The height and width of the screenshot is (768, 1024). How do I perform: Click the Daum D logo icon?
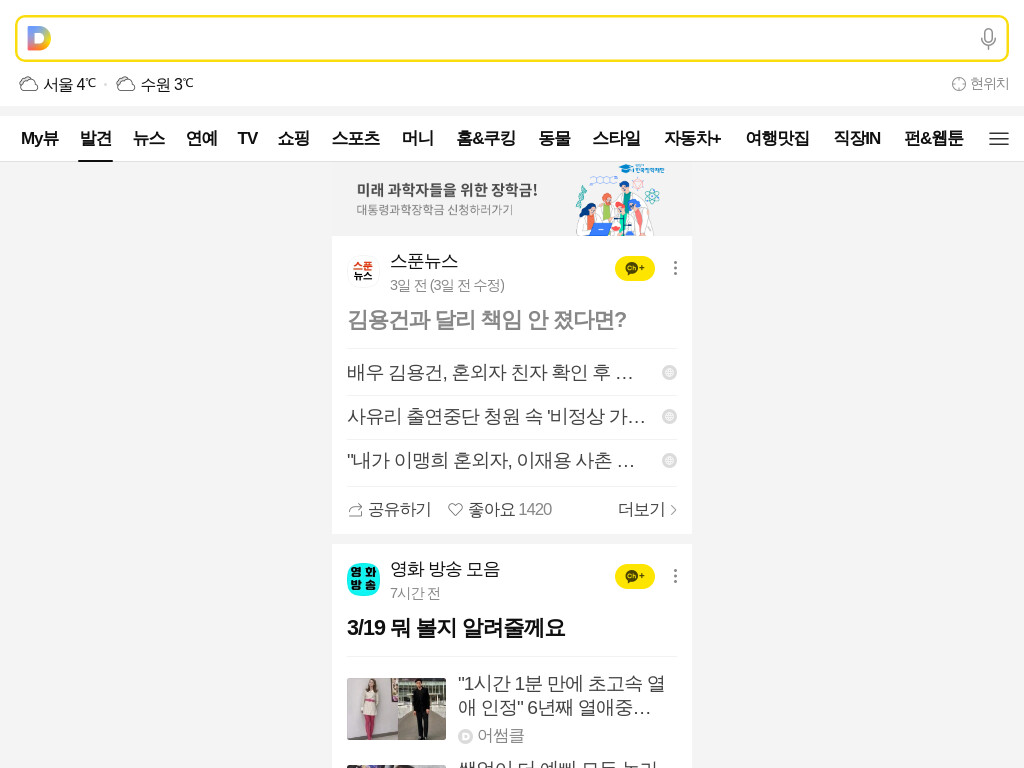click(x=39, y=39)
